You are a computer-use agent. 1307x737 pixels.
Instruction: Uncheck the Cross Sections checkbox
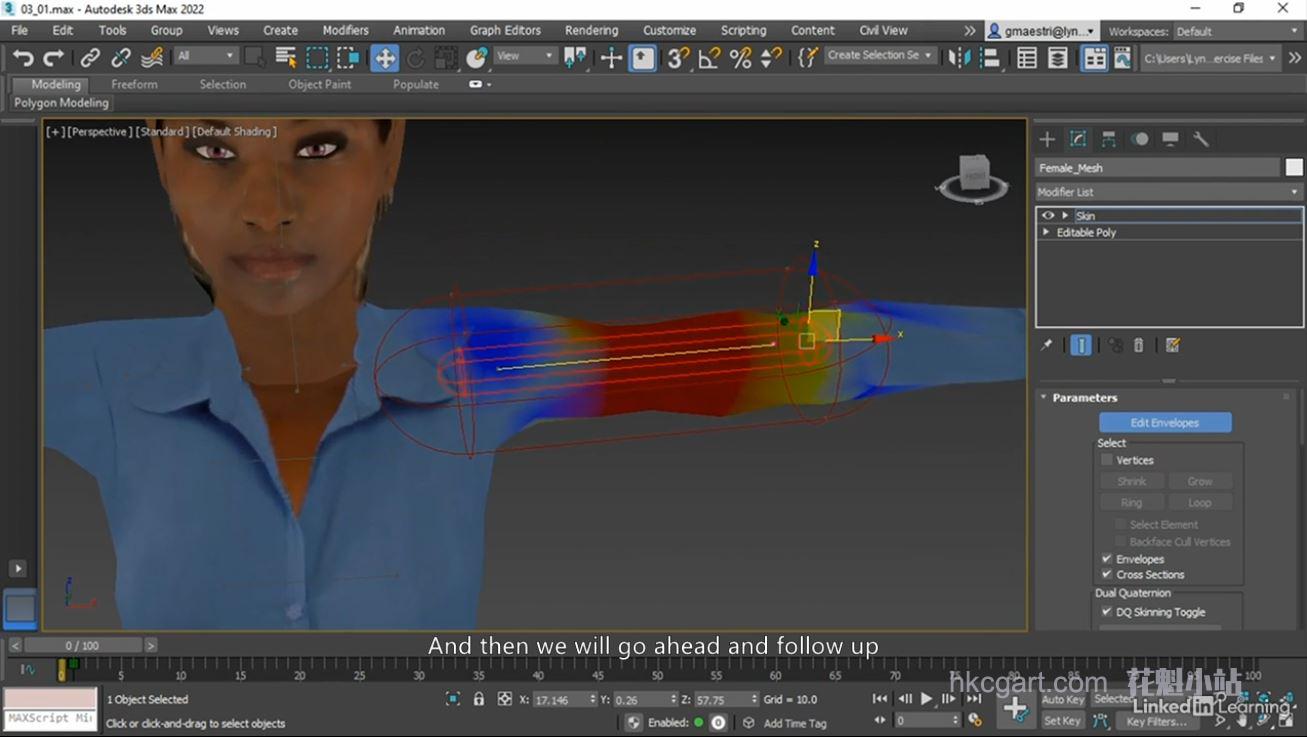coord(1107,575)
